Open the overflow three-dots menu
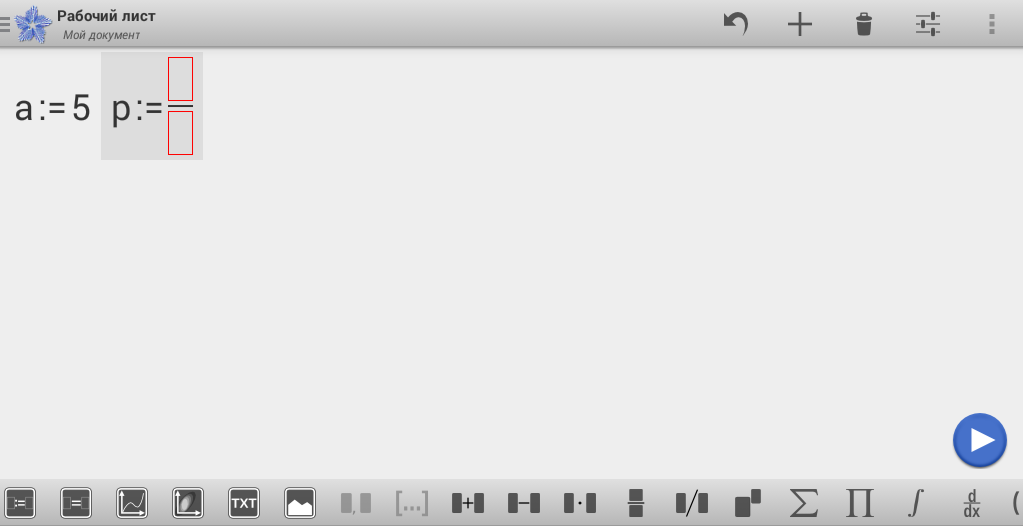Screen dimensions: 1023x526 coord(992,24)
